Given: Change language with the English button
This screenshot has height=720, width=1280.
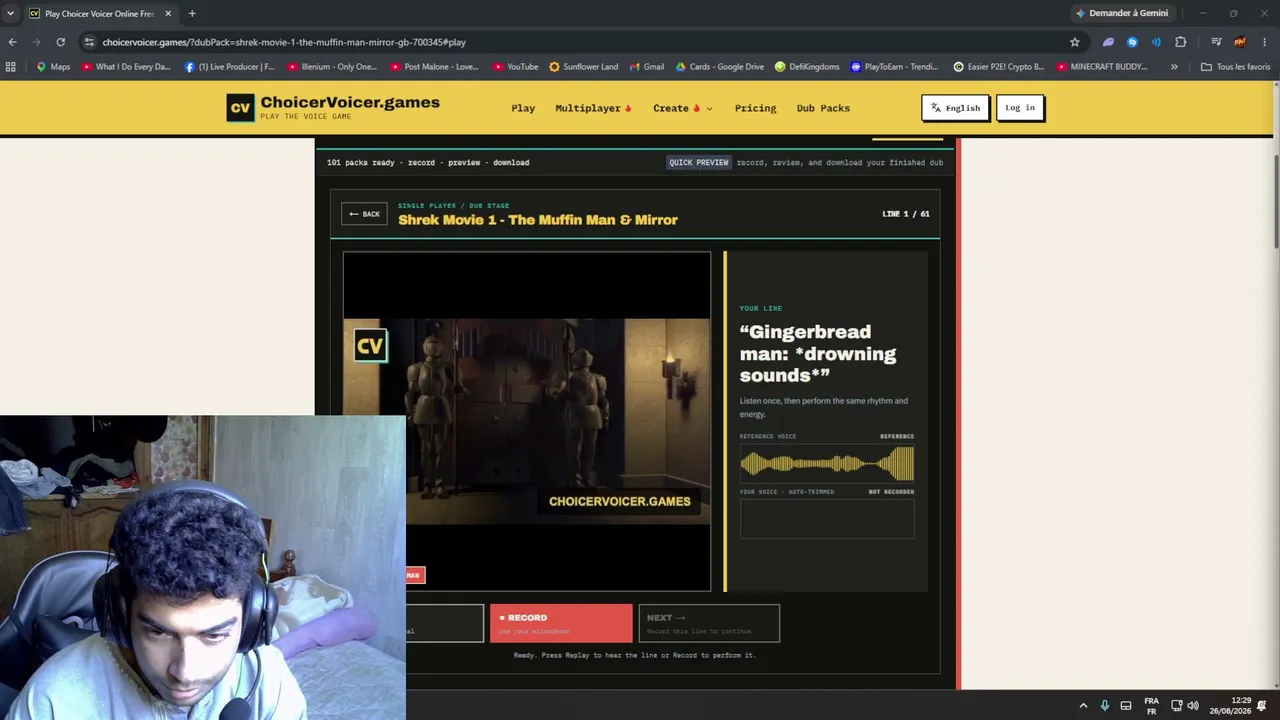Looking at the screenshot, I should point(955,108).
